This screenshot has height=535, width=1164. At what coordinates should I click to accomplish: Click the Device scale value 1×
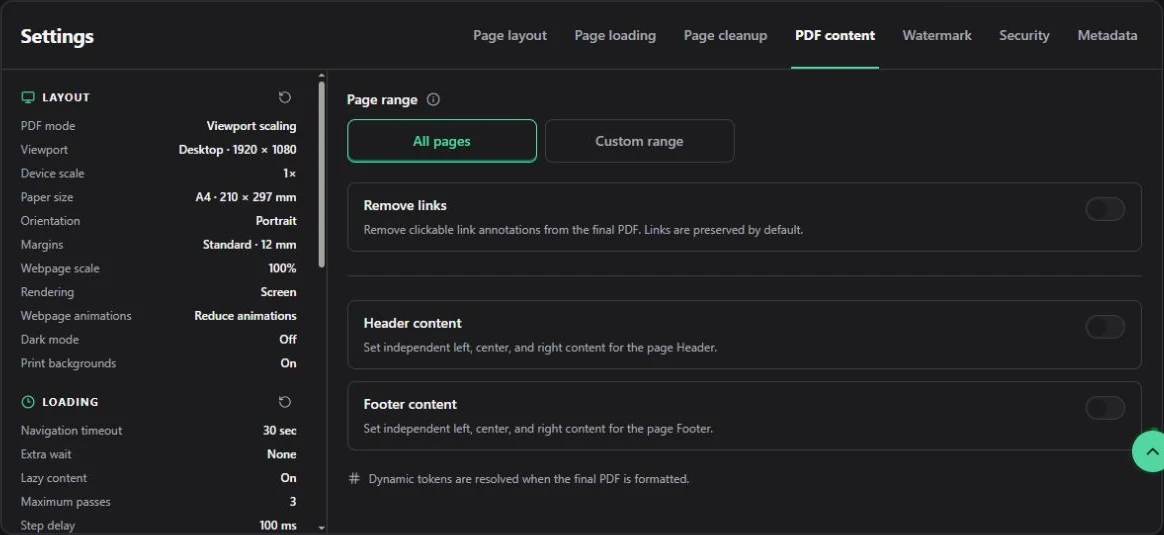coord(290,174)
